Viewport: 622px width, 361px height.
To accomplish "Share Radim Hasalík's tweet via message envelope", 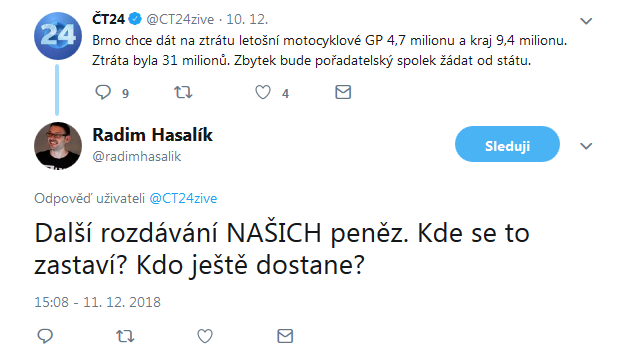I will click(x=285, y=336).
